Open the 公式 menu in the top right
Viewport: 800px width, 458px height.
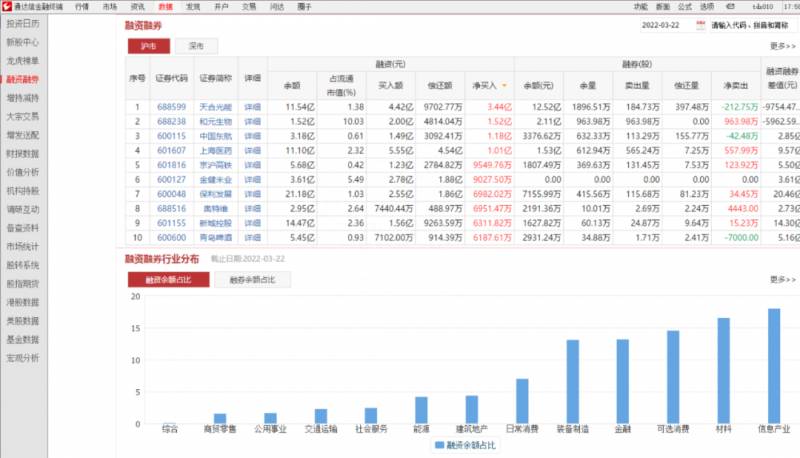pos(685,7)
